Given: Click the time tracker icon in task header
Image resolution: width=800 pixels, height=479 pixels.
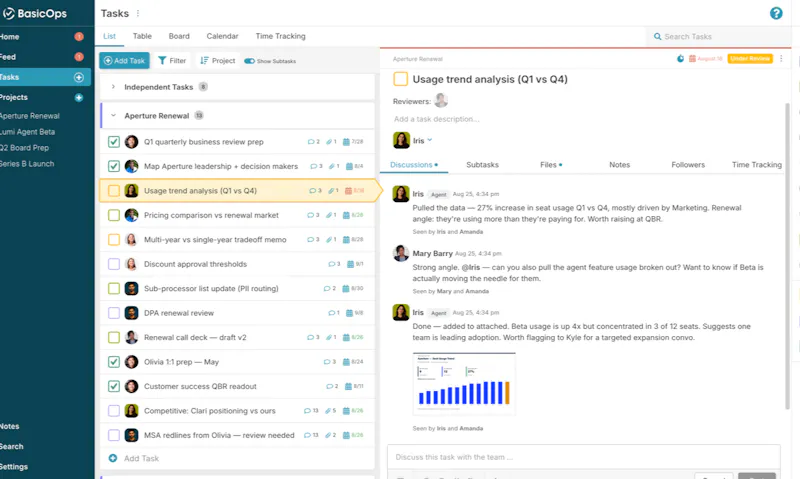Looking at the screenshot, I should tap(680, 59).
